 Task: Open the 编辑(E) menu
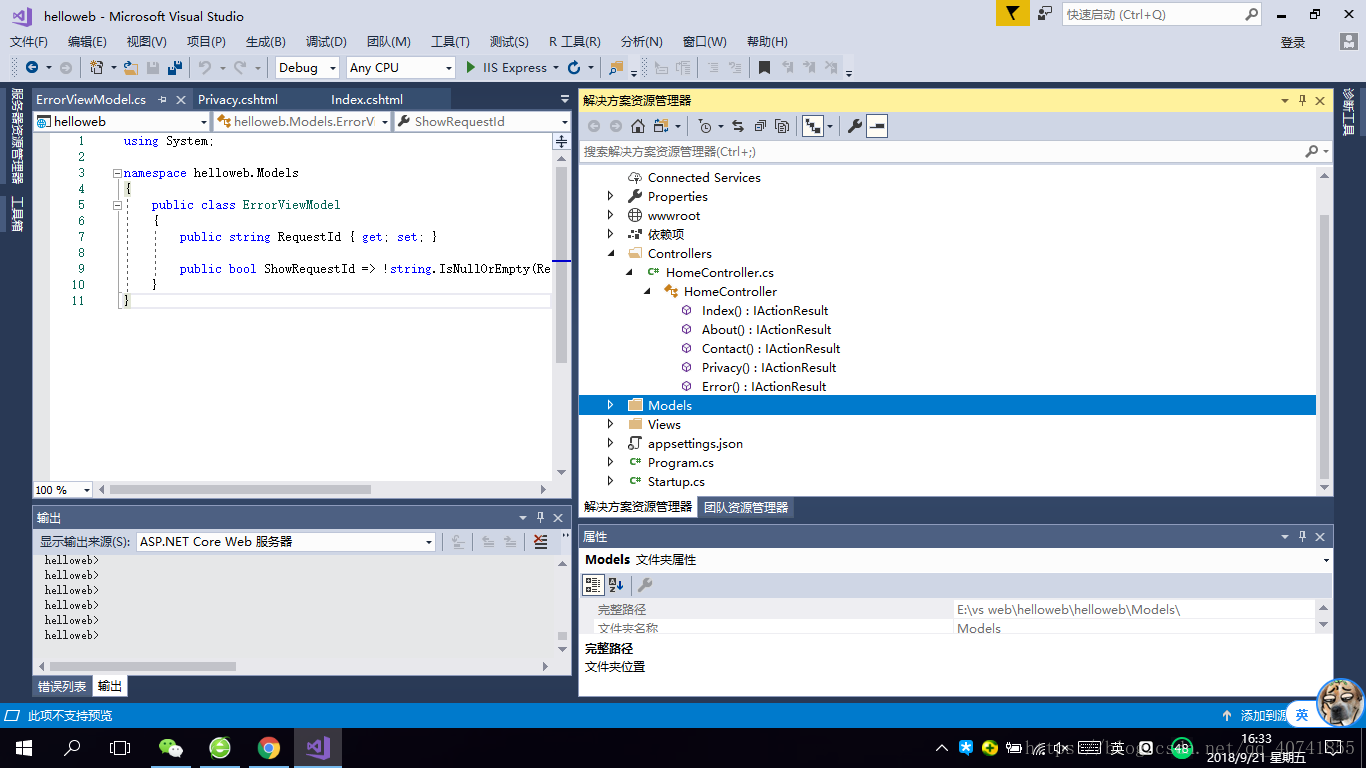(87, 42)
